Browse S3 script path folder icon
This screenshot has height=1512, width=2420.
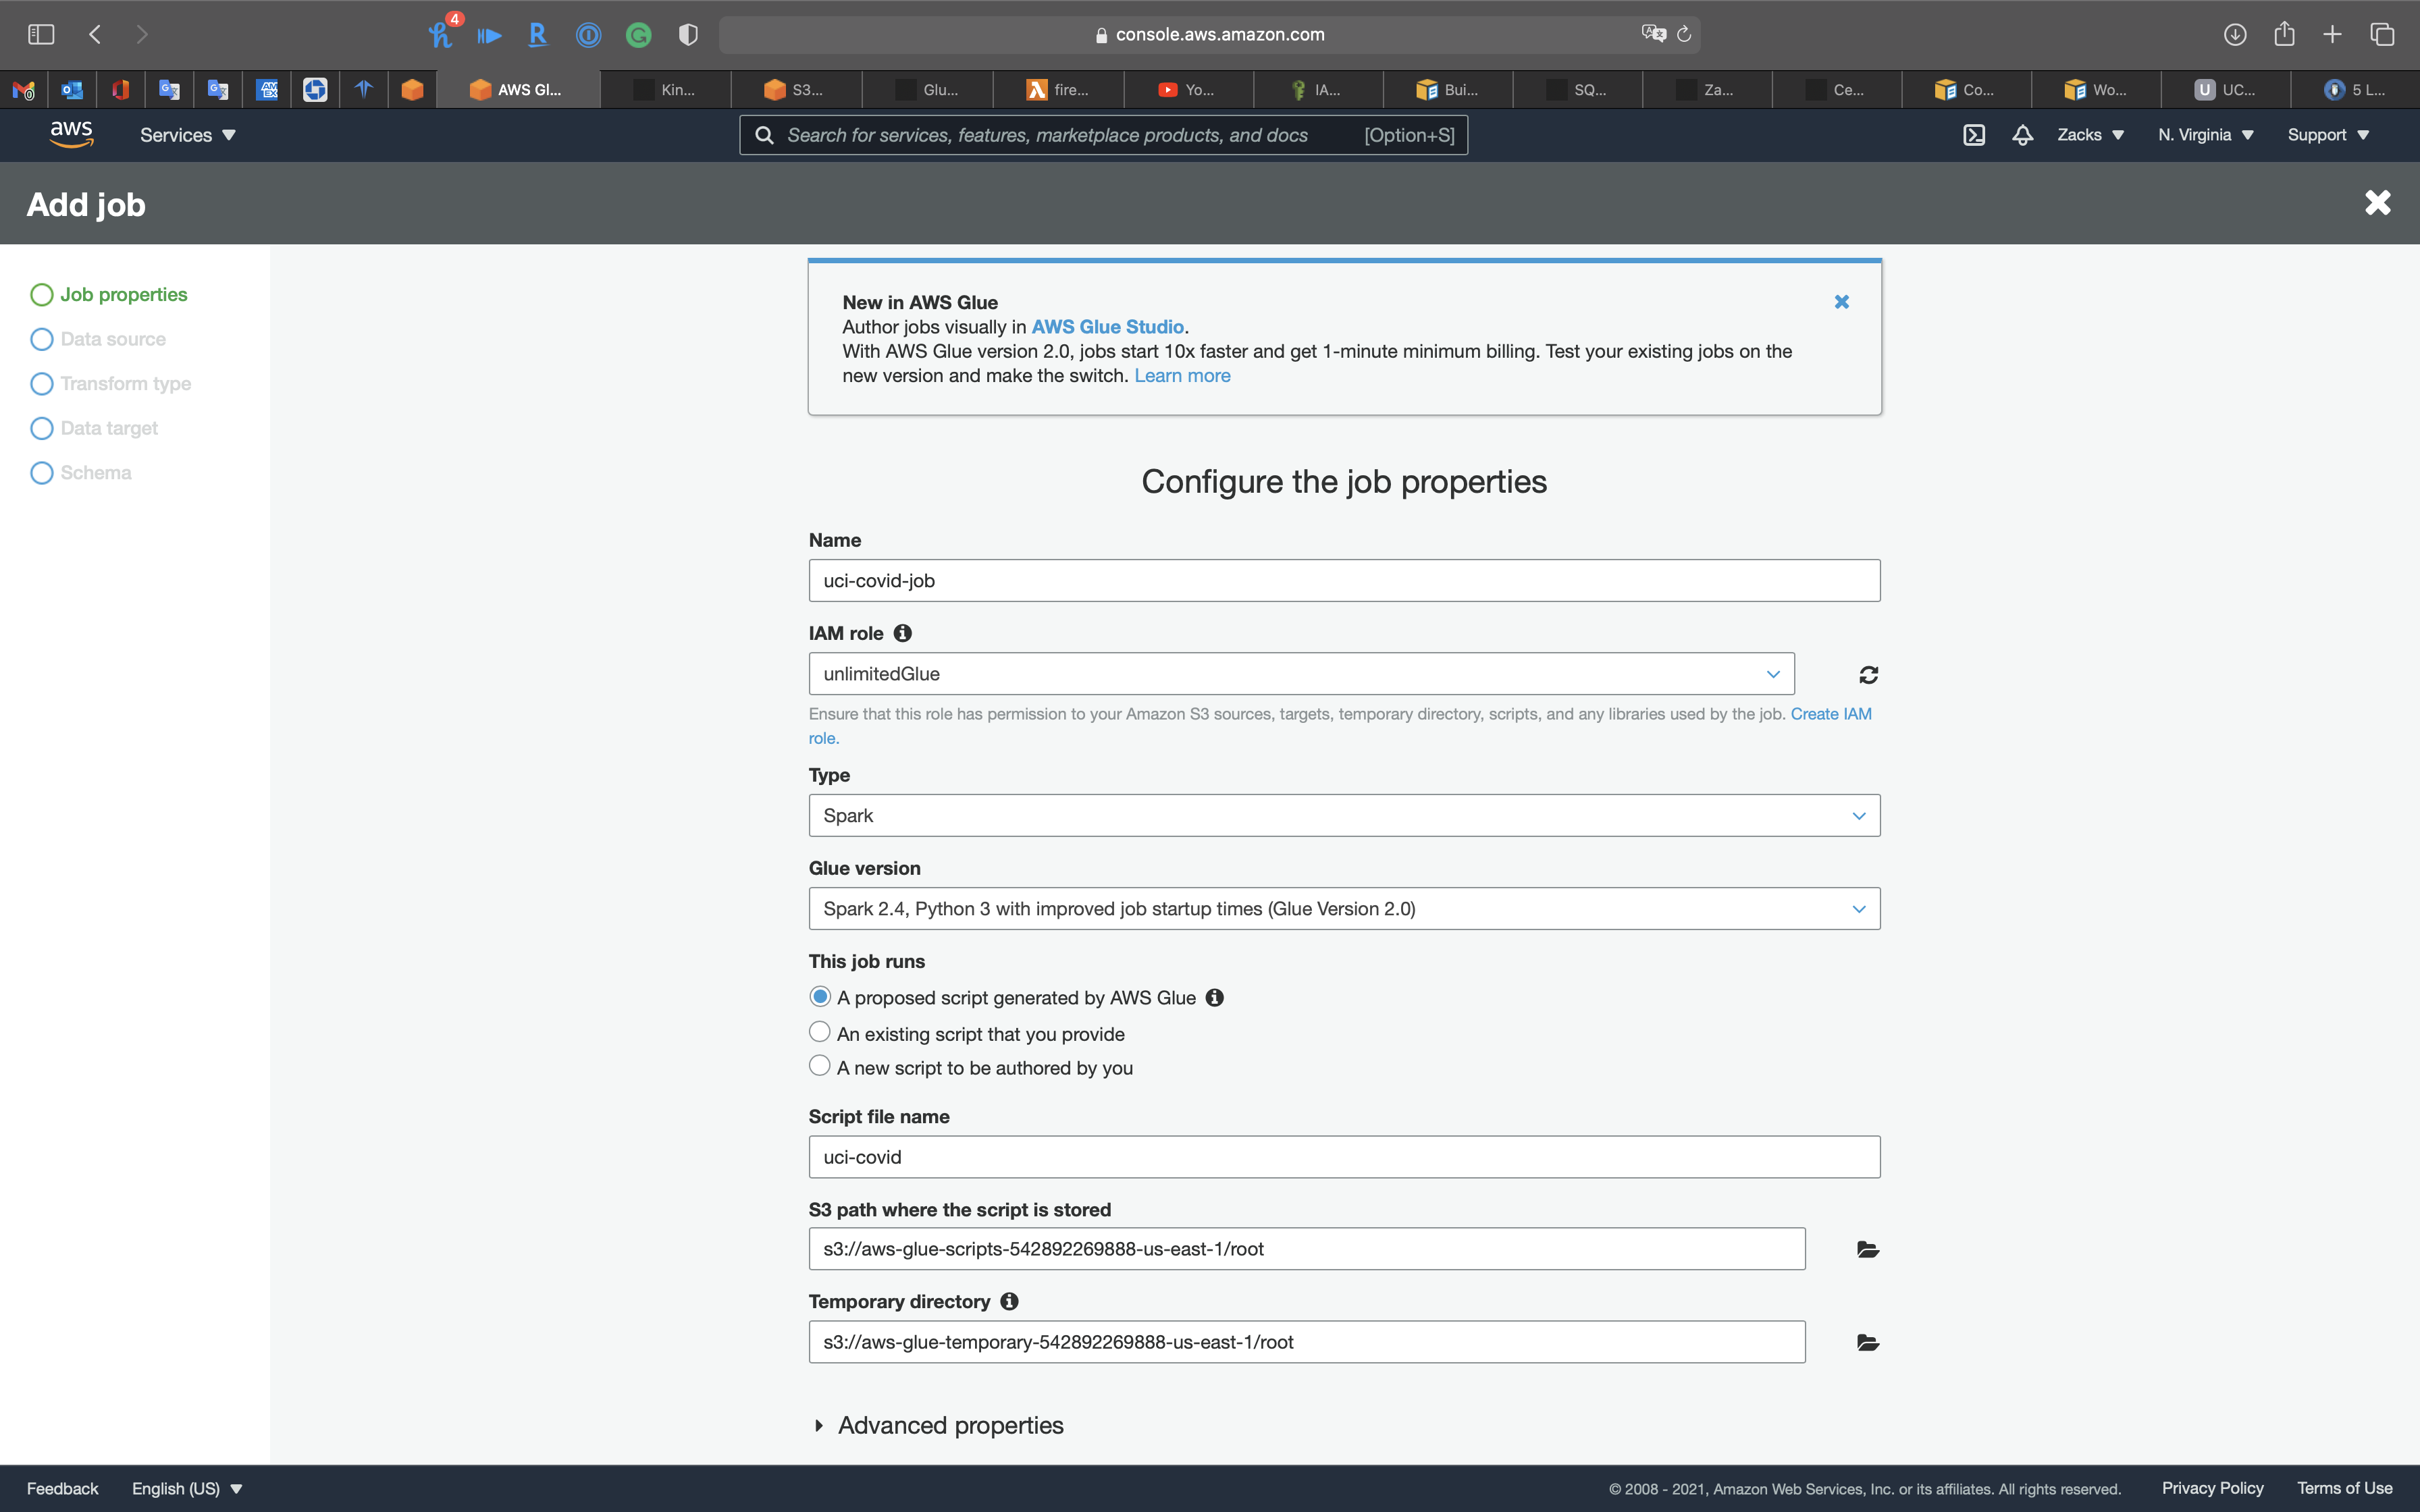click(x=1867, y=1249)
